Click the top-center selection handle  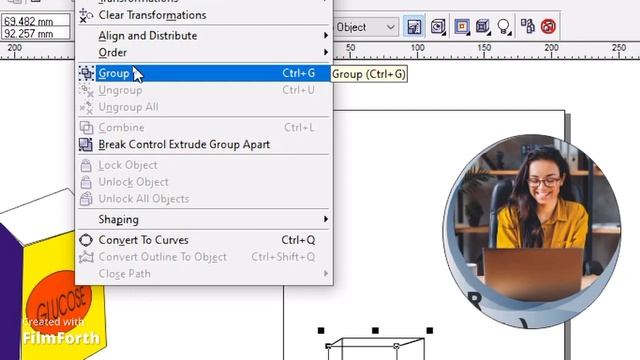pyautogui.click(x=375, y=330)
